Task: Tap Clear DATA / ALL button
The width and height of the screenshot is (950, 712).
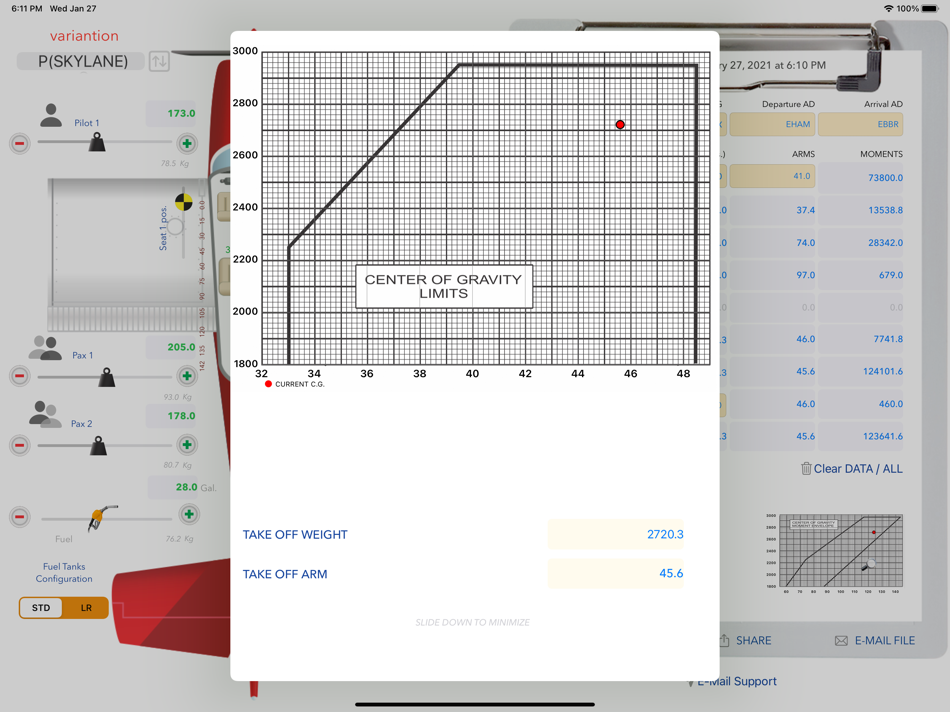Action: 857,469
